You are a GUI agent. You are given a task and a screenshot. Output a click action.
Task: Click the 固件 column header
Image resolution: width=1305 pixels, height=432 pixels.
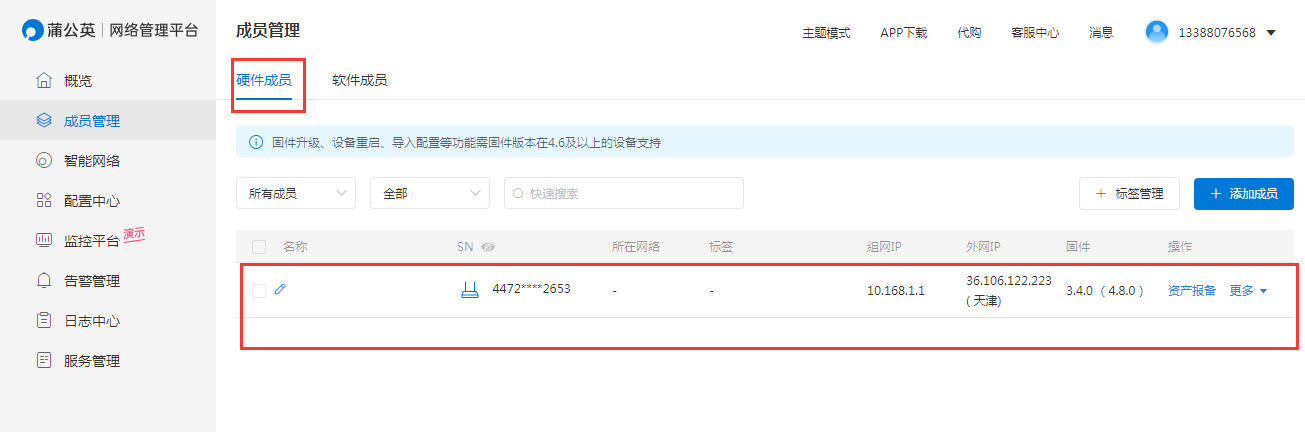(1078, 247)
